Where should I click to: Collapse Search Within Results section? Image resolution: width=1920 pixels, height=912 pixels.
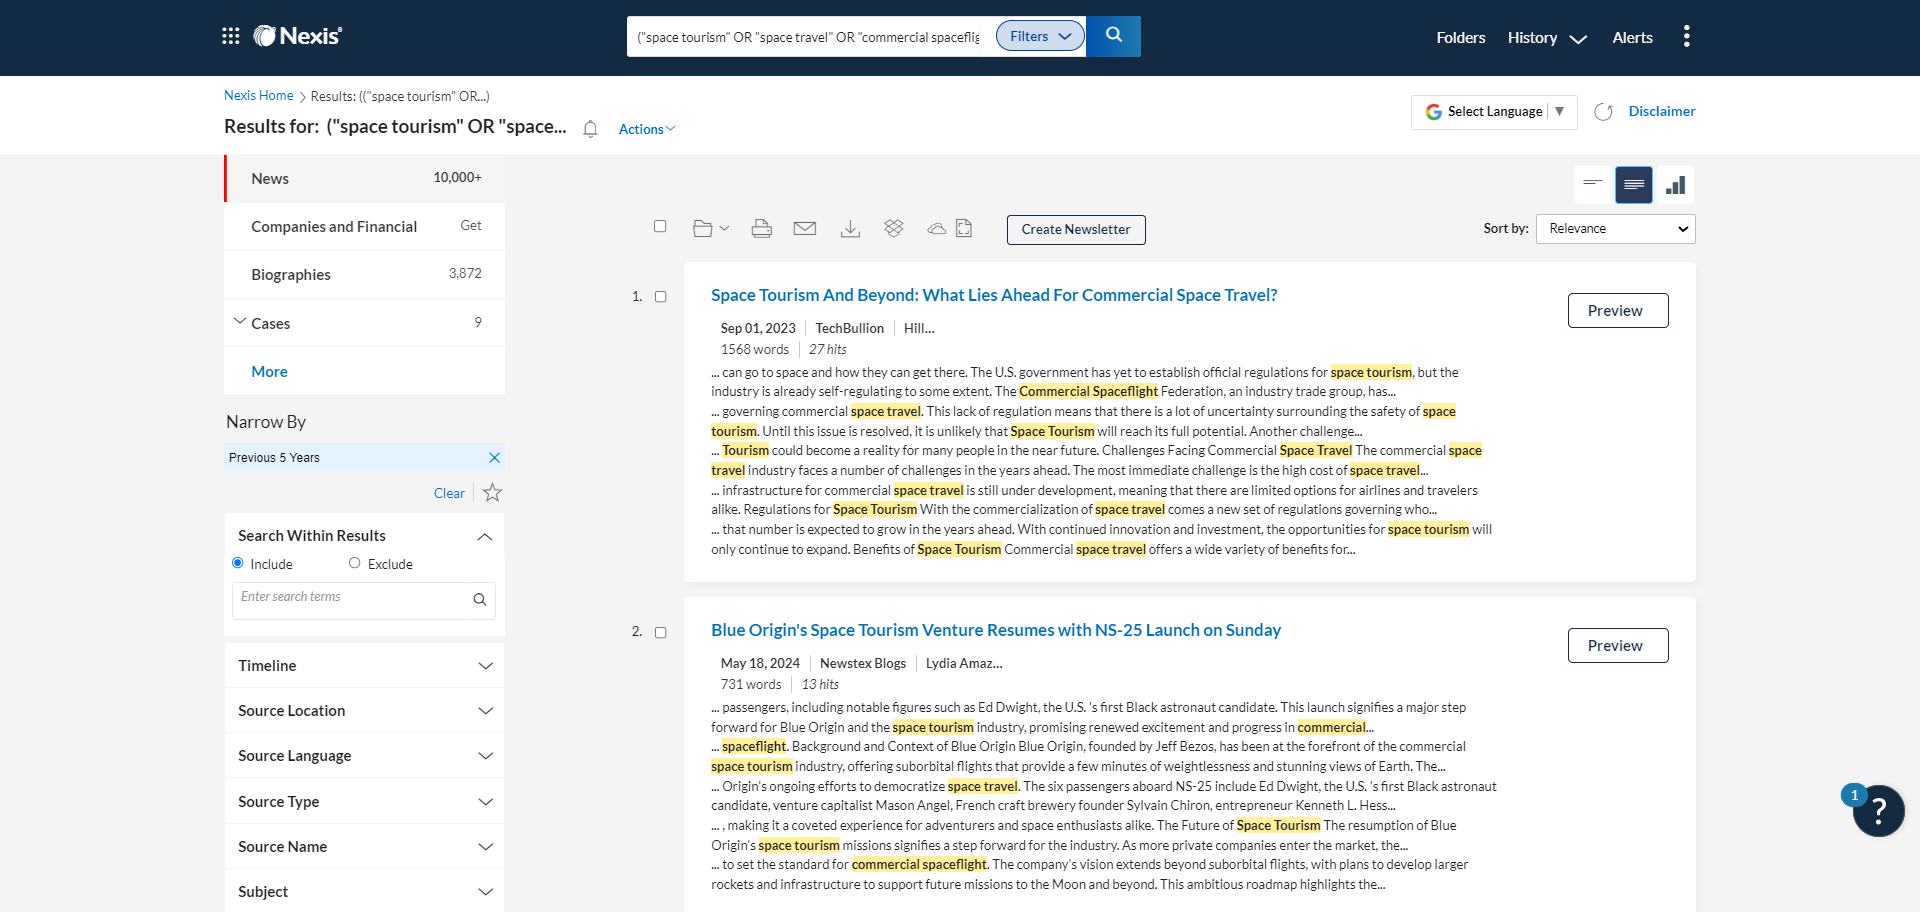point(485,537)
